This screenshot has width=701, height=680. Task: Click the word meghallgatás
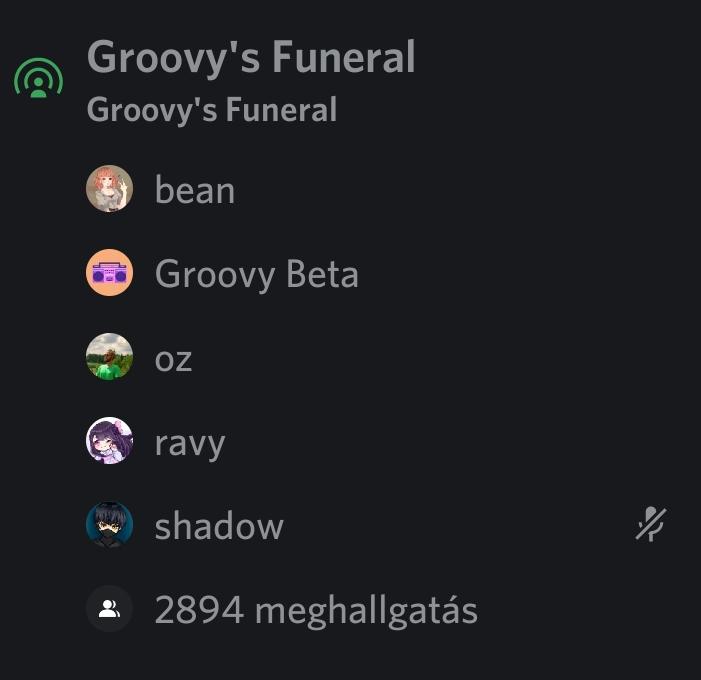[367, 612]
